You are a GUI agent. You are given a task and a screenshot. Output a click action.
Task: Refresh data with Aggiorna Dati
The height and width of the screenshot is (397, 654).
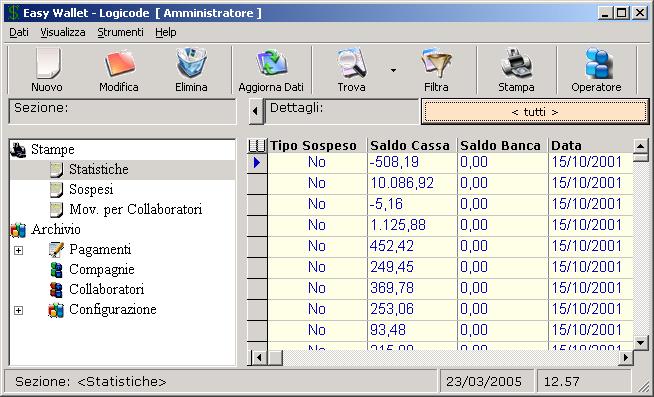tap(271, 70)
